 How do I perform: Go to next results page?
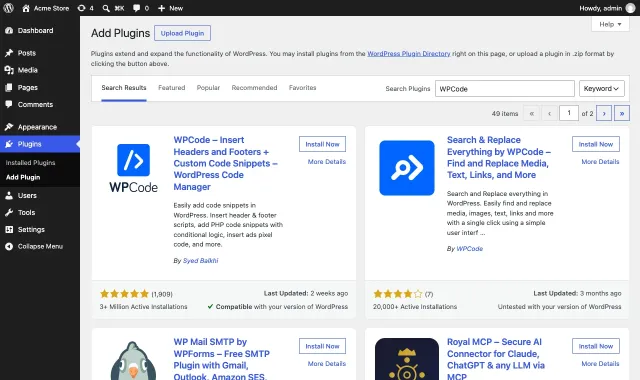click(x=604, y=113)
